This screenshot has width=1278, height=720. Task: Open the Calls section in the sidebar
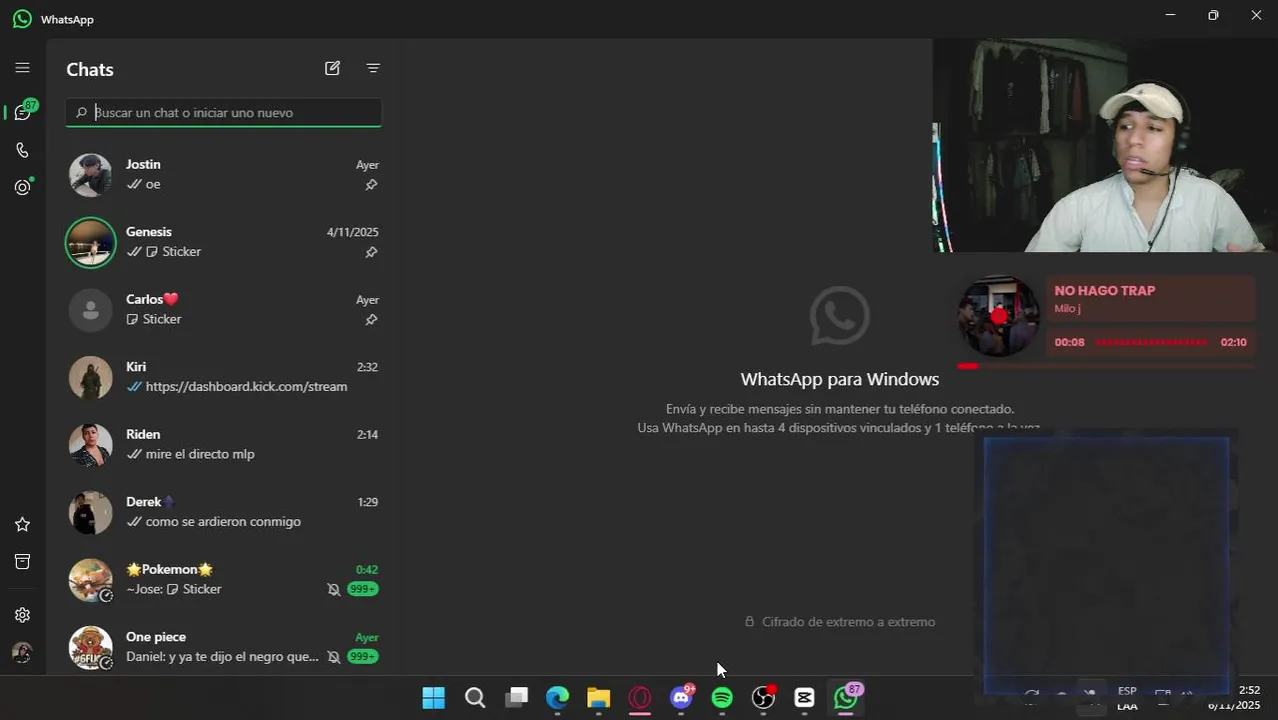click(22, 150)
